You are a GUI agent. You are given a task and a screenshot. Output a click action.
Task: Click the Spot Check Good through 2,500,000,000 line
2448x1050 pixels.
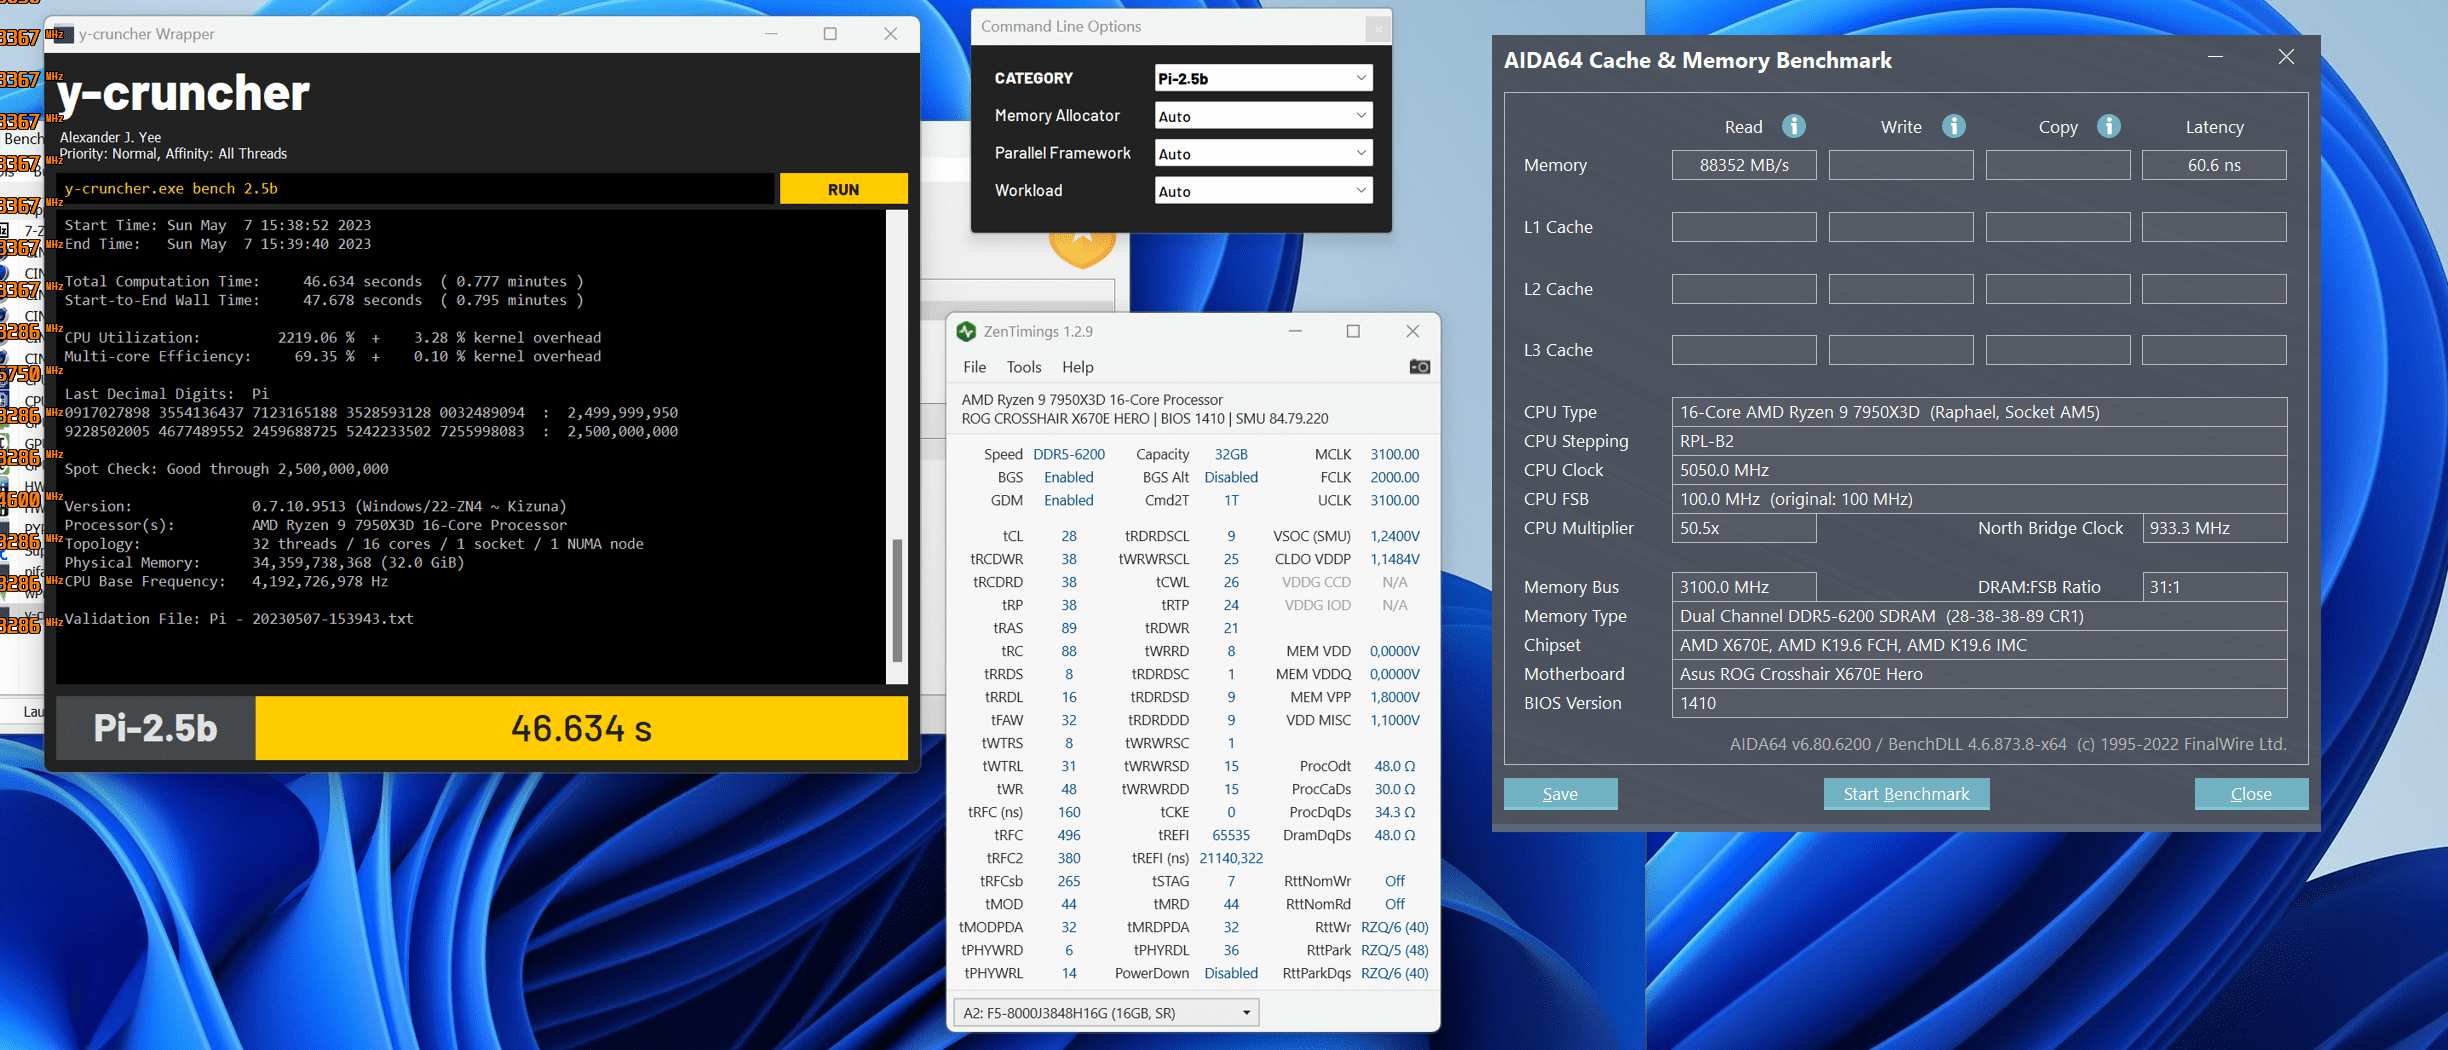[x=226, y=469]
